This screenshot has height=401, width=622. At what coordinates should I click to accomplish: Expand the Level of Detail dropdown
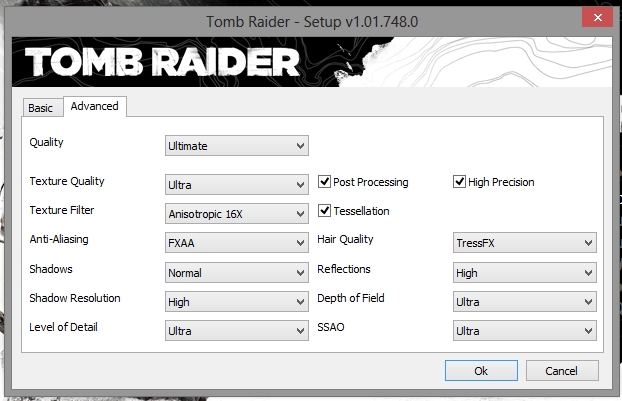coord(237,331)
